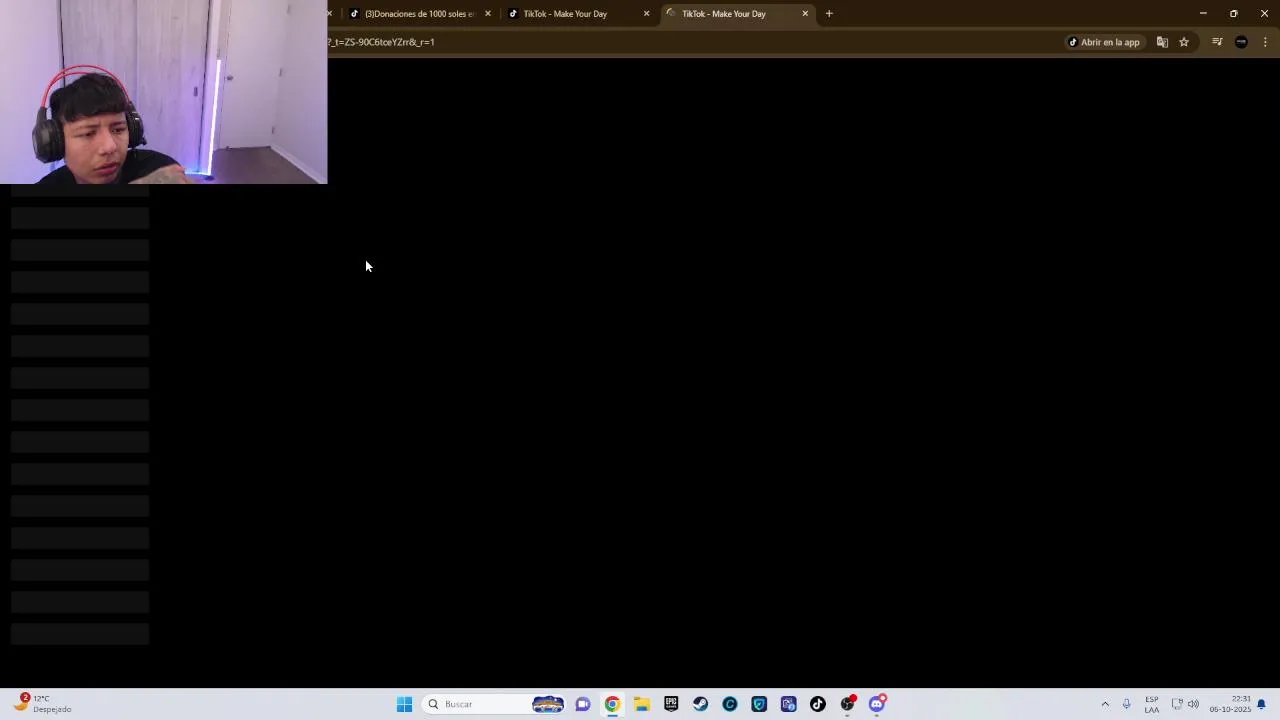Switch to the '(3)Donaciones de 1000 soles' tab
This screenshot has width=1280, height=720.
point(418,14)
